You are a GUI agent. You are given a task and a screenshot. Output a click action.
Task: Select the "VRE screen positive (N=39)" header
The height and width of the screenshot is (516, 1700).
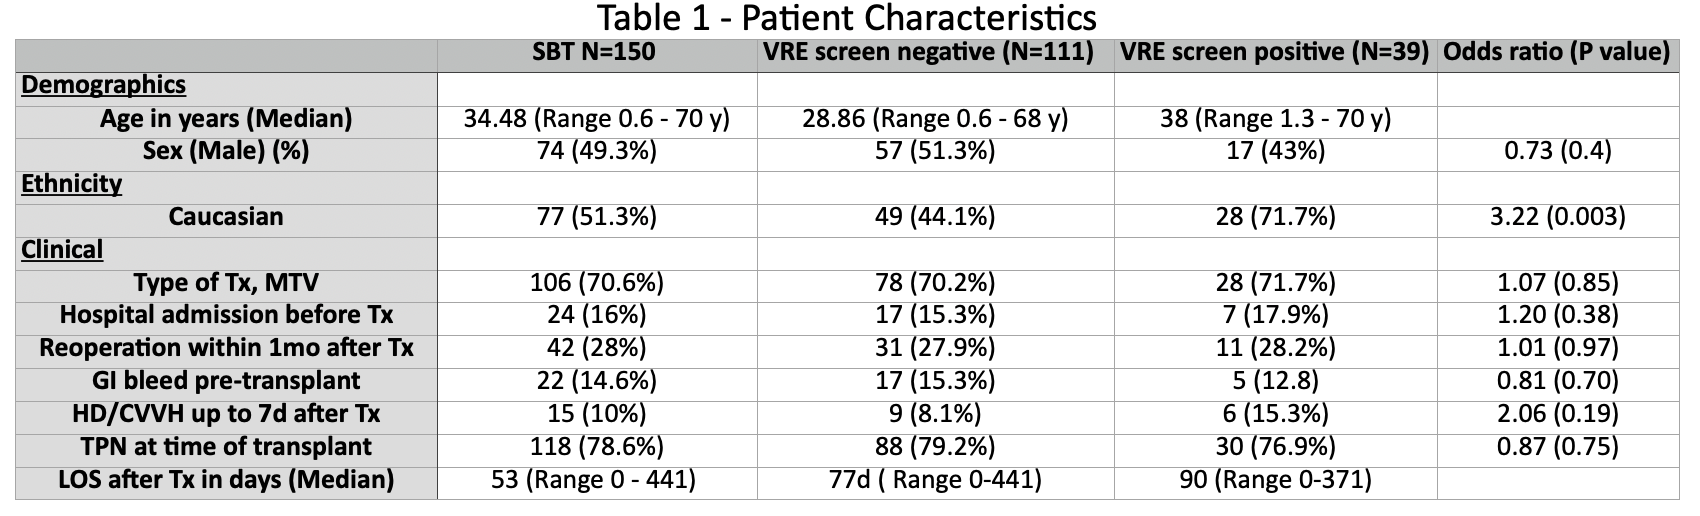pos(1274,52)
